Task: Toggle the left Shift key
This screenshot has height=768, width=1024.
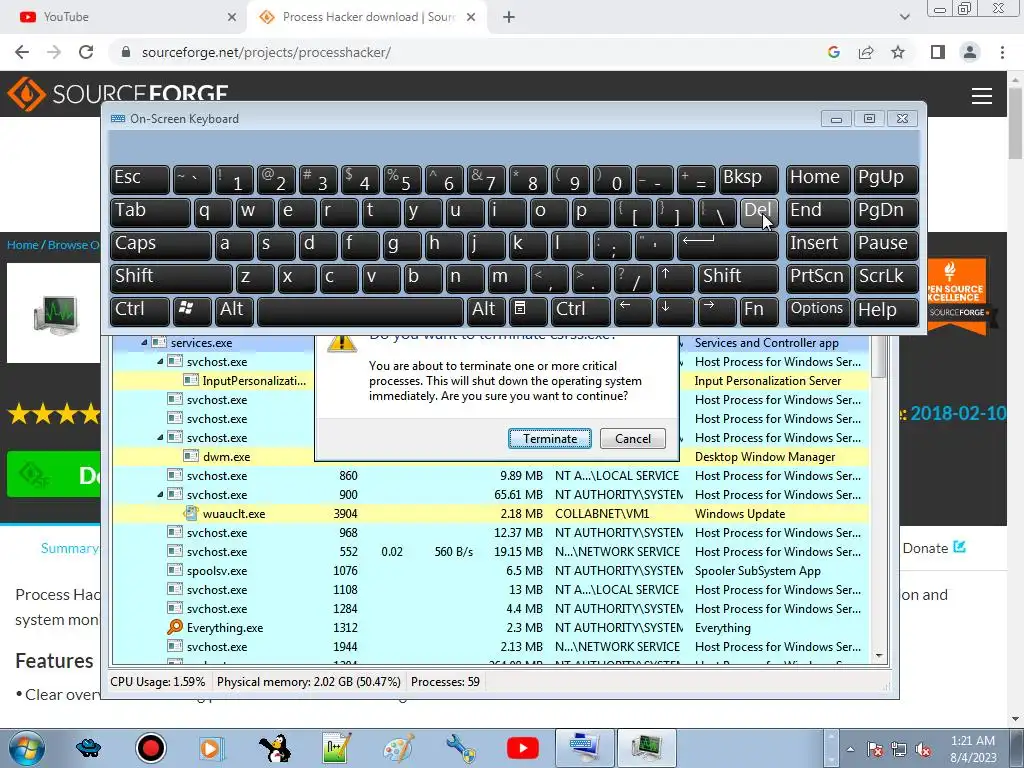Action: (171, 278)
